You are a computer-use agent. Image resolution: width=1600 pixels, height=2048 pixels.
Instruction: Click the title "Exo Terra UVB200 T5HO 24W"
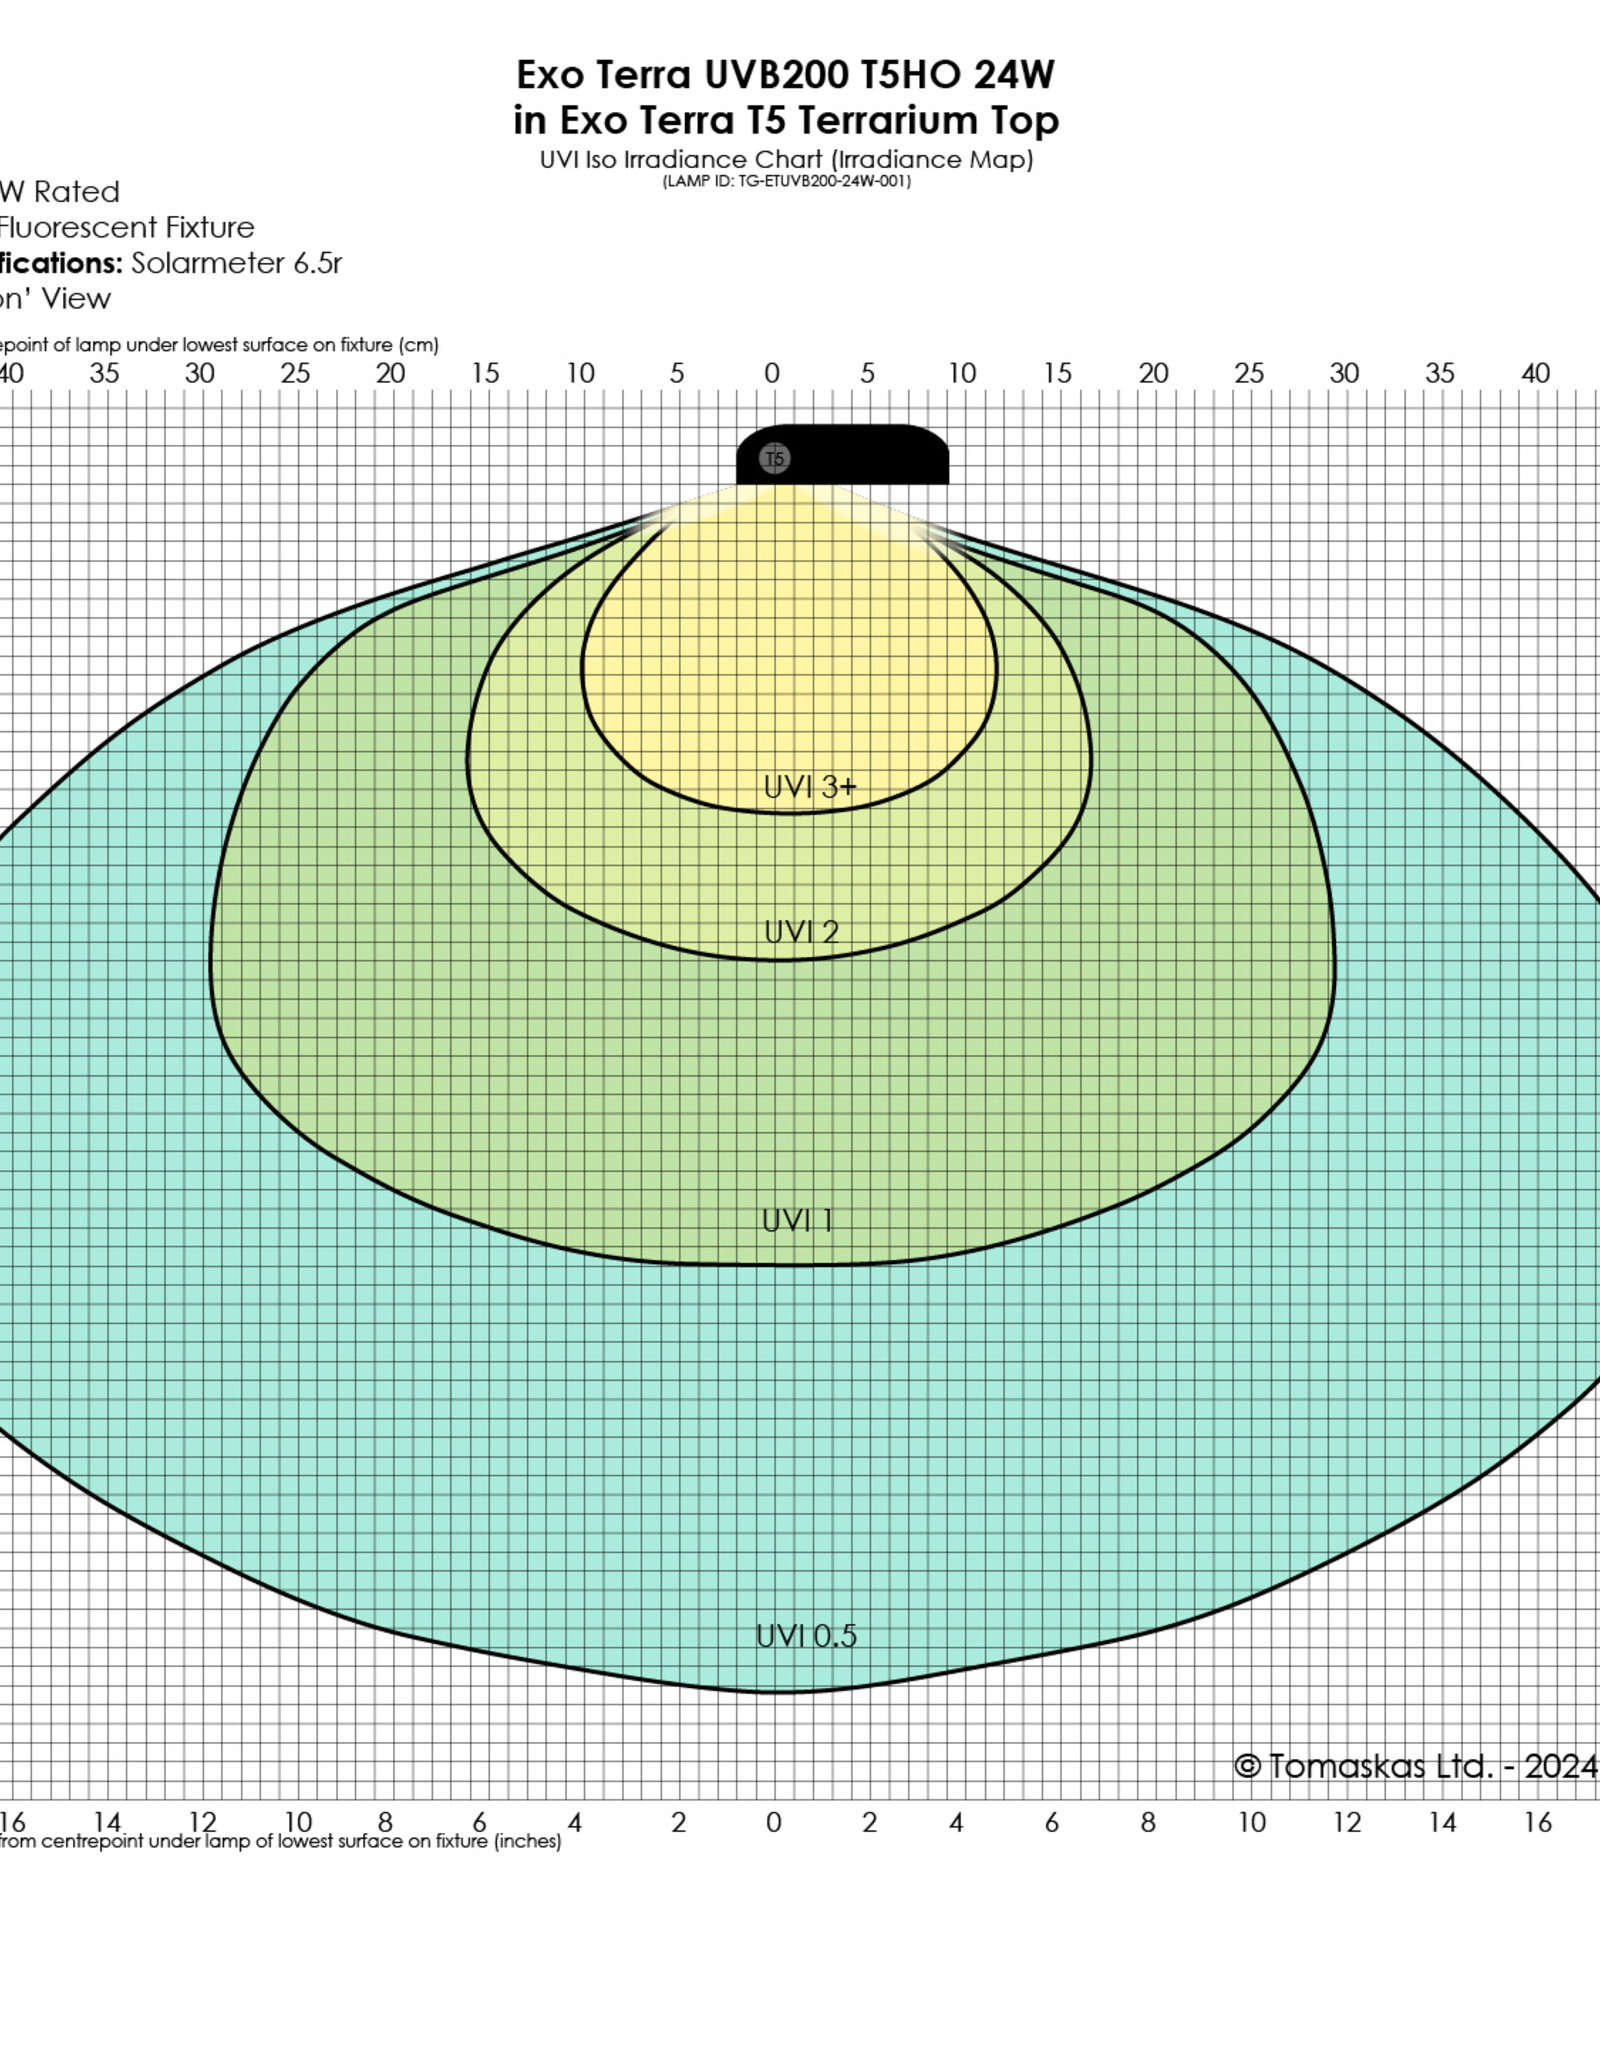pos(785,75)
